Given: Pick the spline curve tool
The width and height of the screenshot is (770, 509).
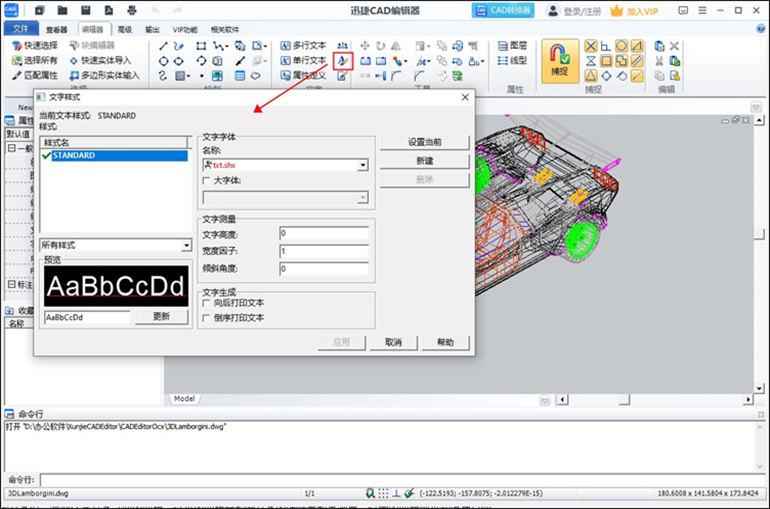Looking at the screenshot, I should pos(164,76).
